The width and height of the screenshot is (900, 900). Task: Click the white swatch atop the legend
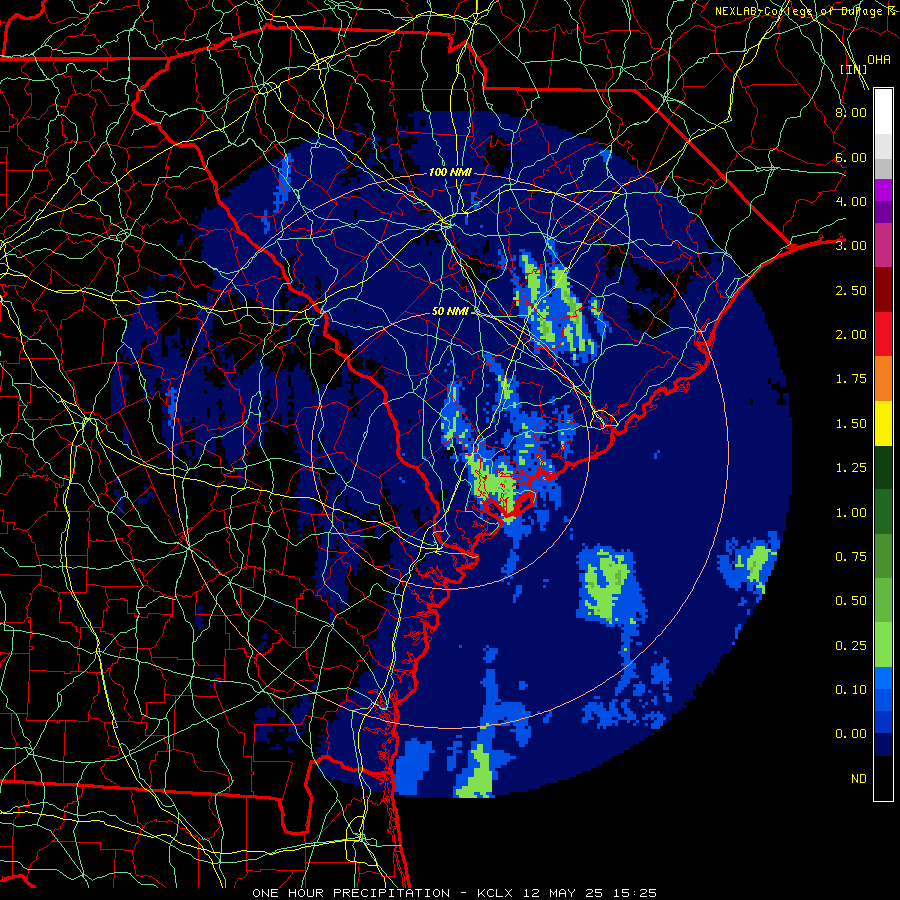[883, 112]
